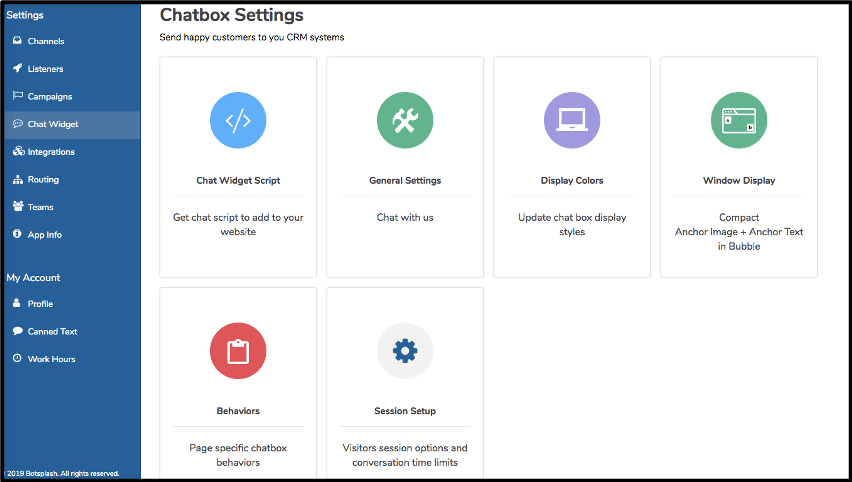Click 'Get chat script to add to your website' text
The width and height of the screenshot is (852, 482).
238,224
